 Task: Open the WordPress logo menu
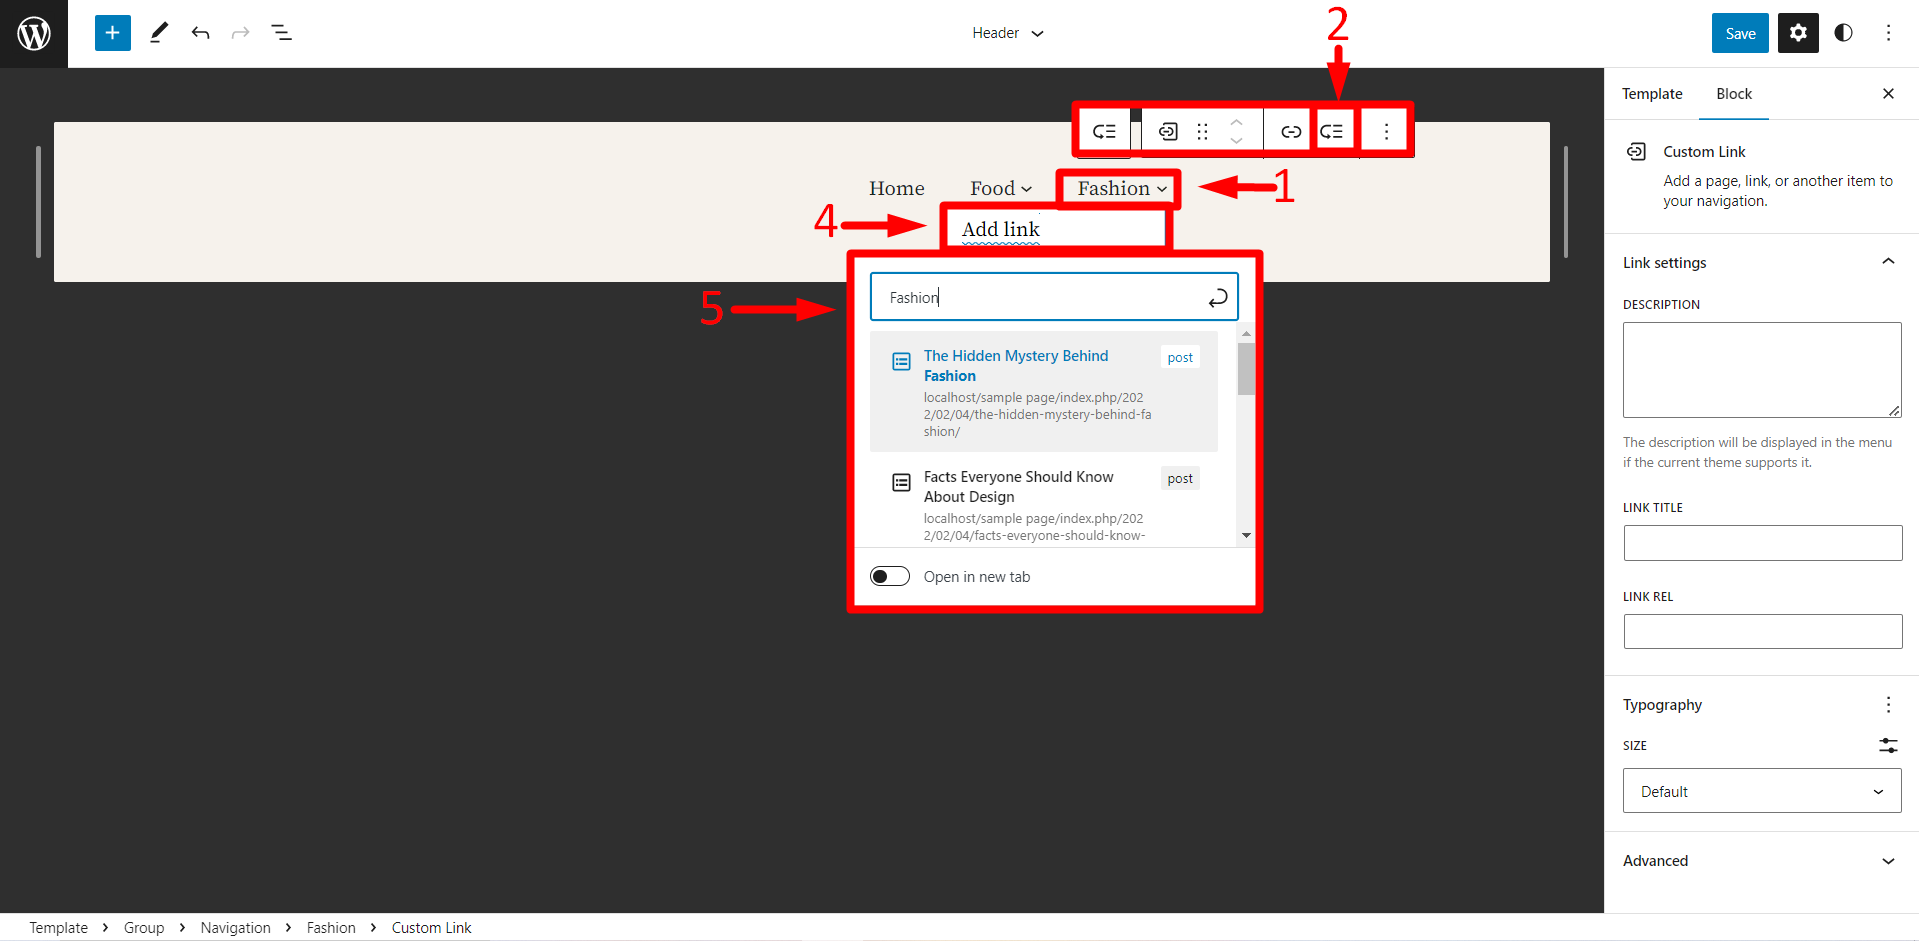pyautogui.click(x=34, y=34)
